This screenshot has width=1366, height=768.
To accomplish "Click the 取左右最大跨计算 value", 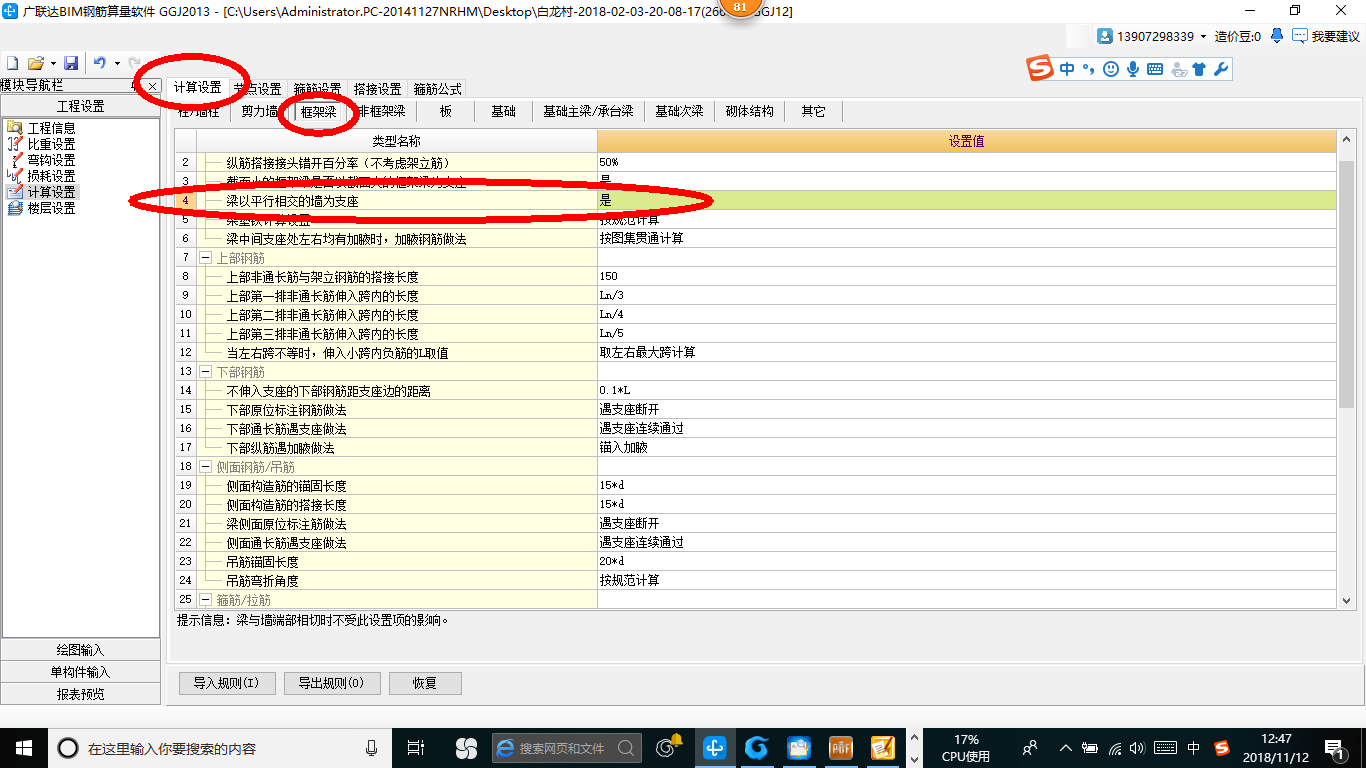I will pyautogui.click(x=966, y=352).
